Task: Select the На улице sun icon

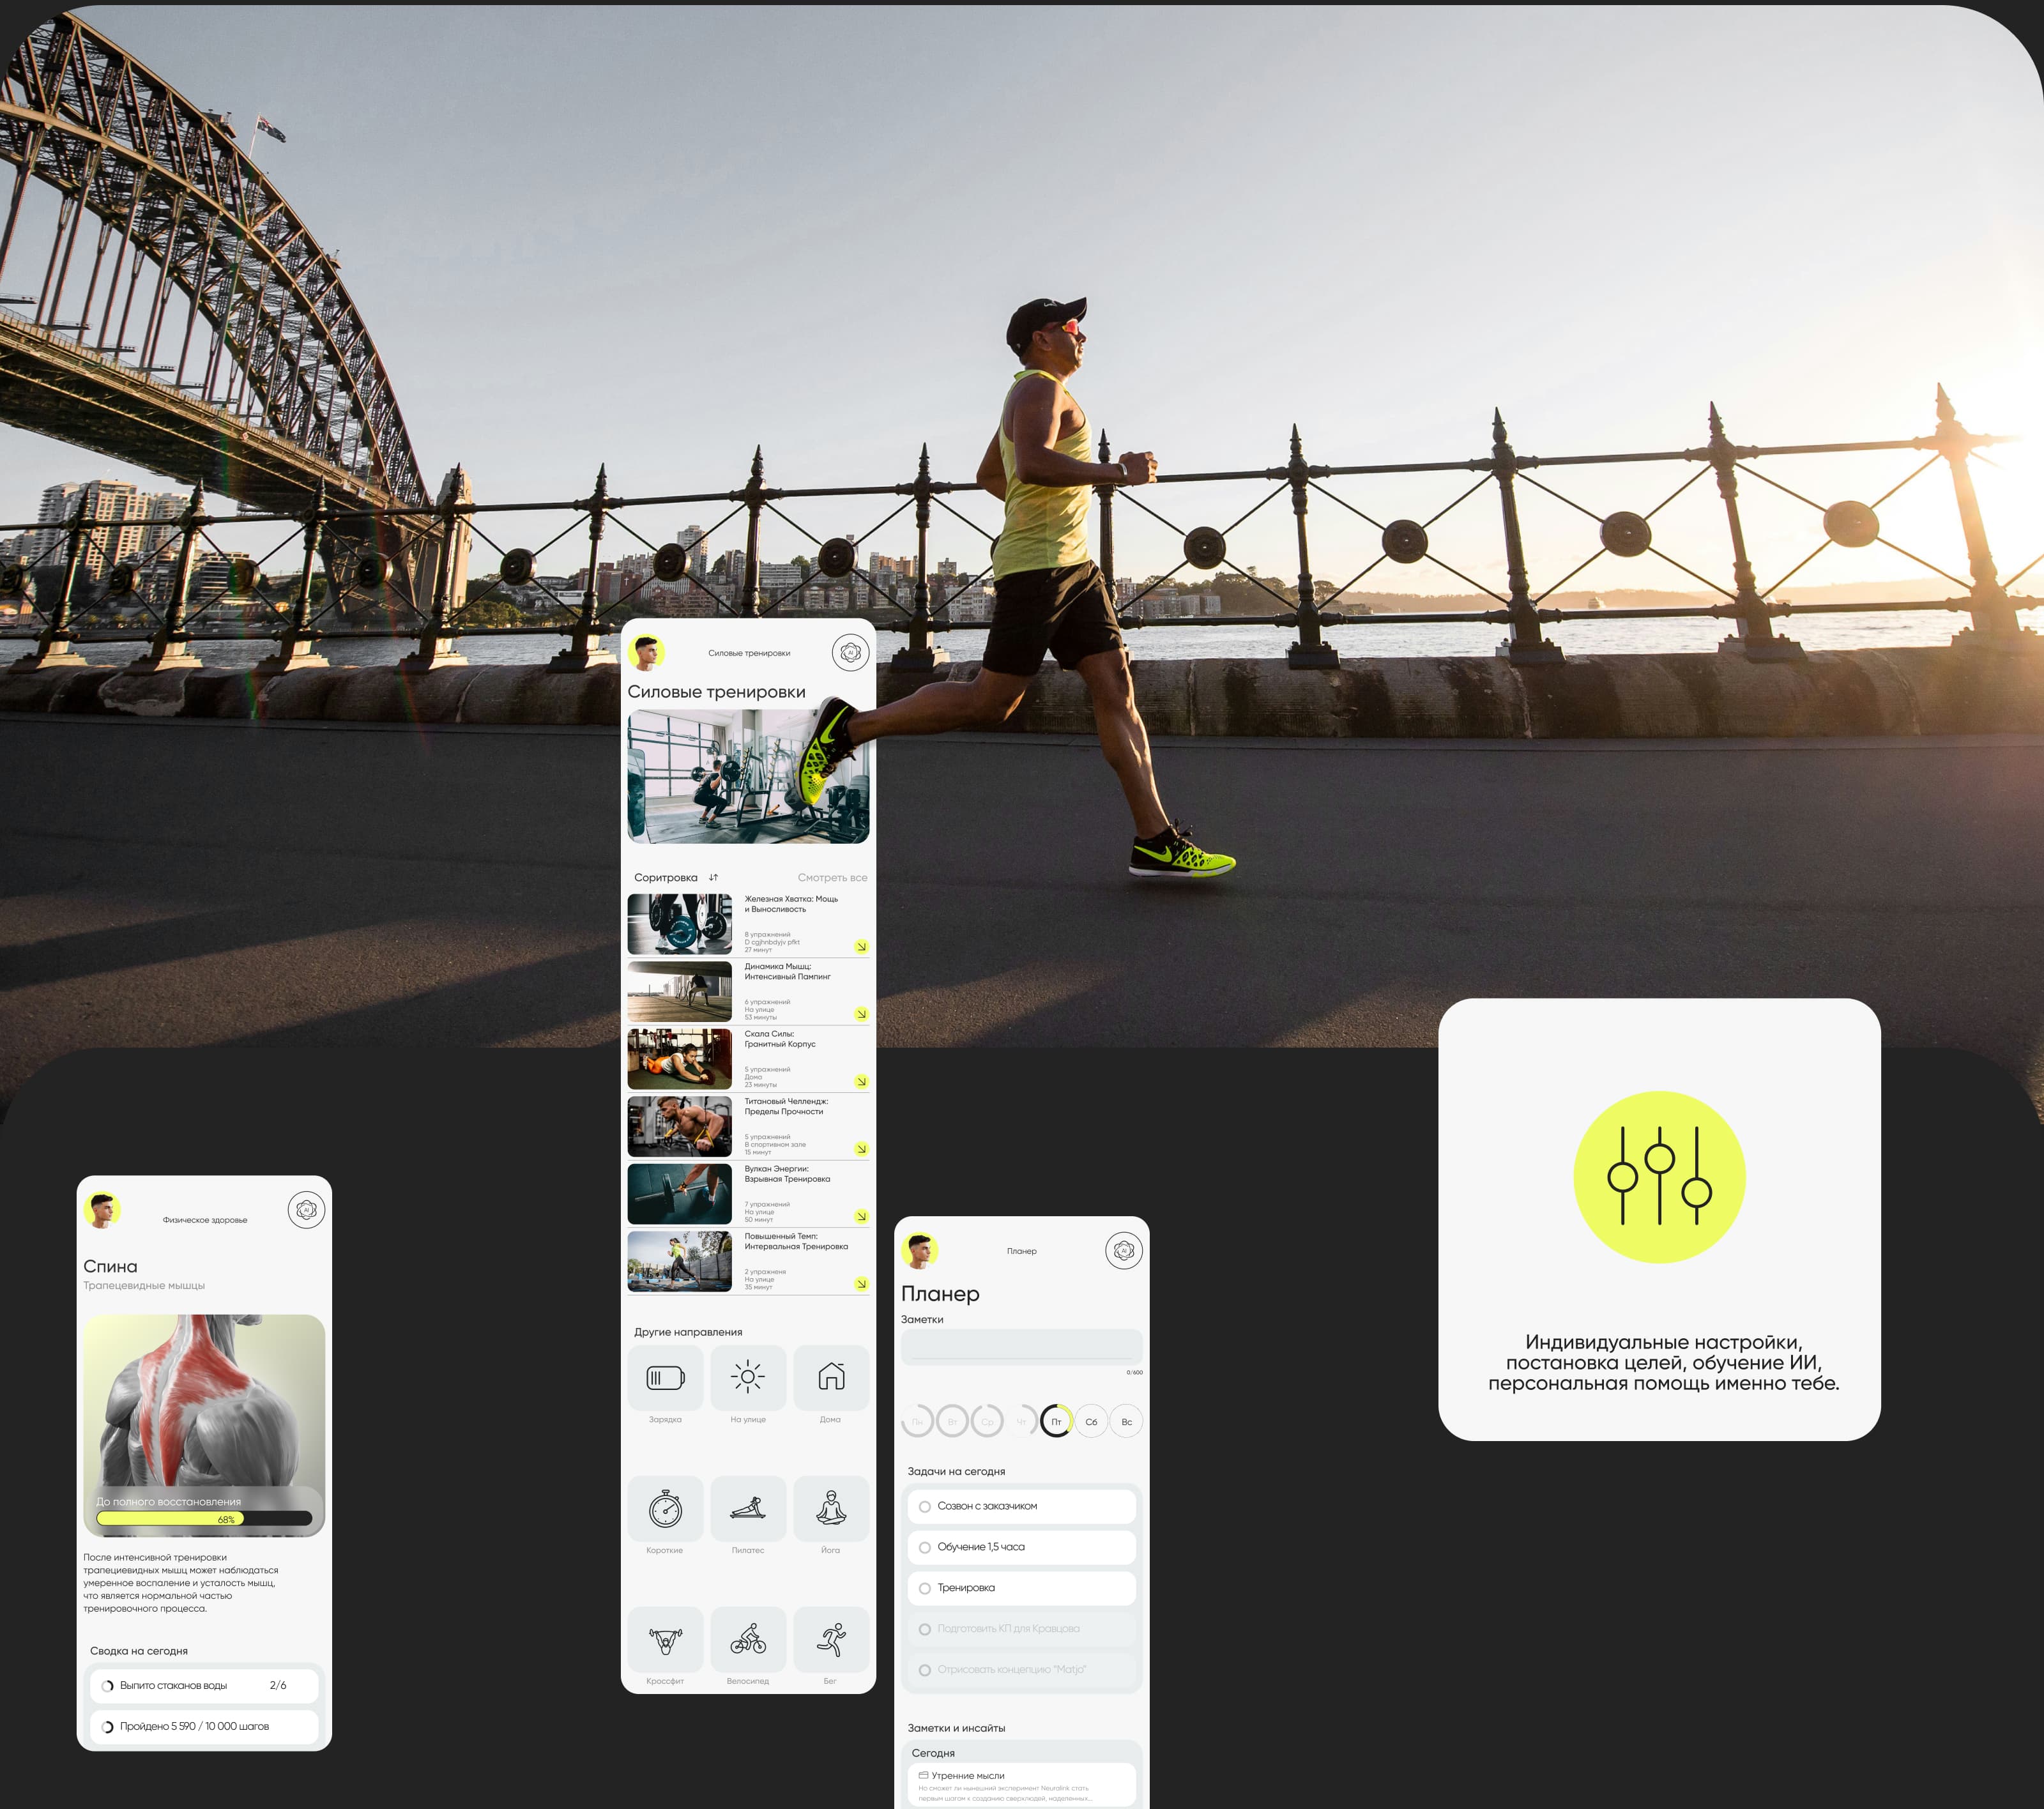Action: click(x=748, y=1377)
